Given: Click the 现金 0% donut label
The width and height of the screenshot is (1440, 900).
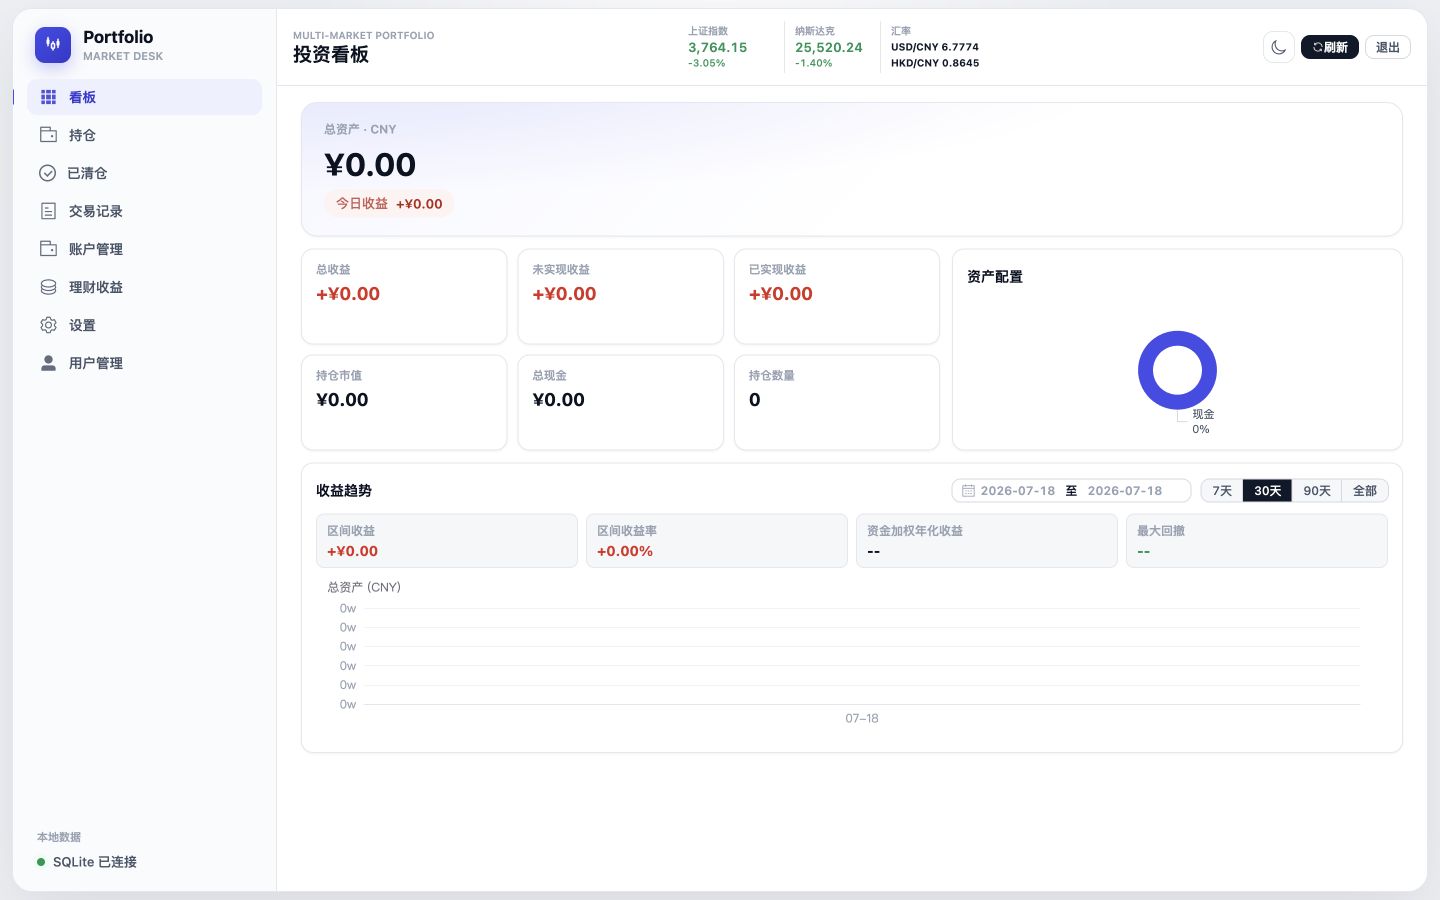Looking at the screenshot, I should tap(1202, 421).
